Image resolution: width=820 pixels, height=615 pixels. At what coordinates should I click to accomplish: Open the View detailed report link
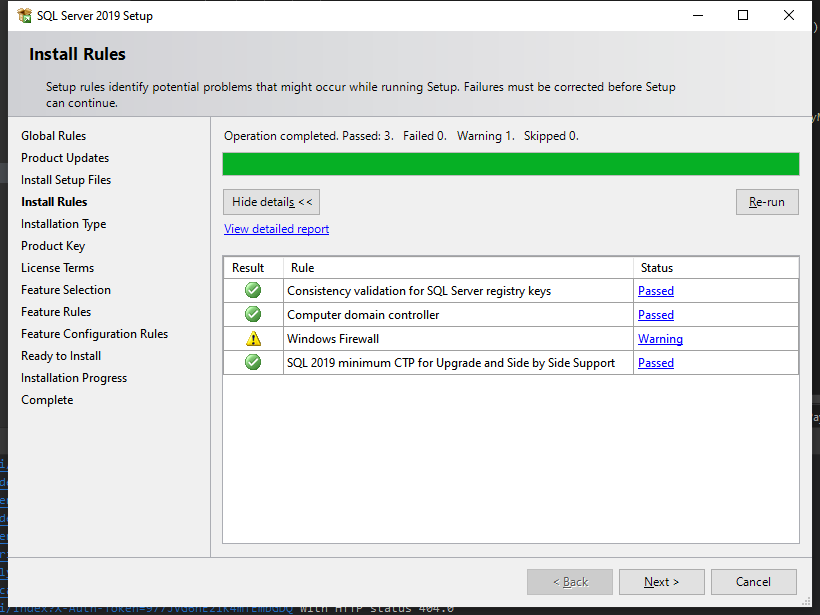click(x=276, y=229)
